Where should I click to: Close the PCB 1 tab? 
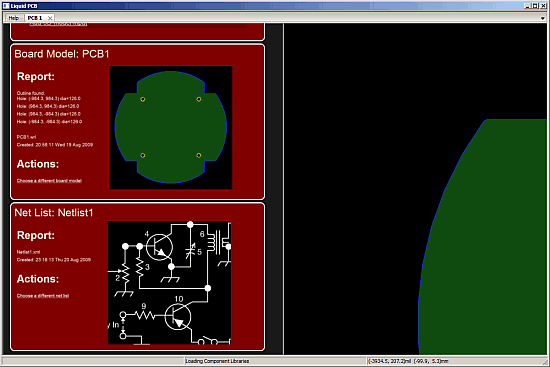pyautogui.click(x=50, y=18)
